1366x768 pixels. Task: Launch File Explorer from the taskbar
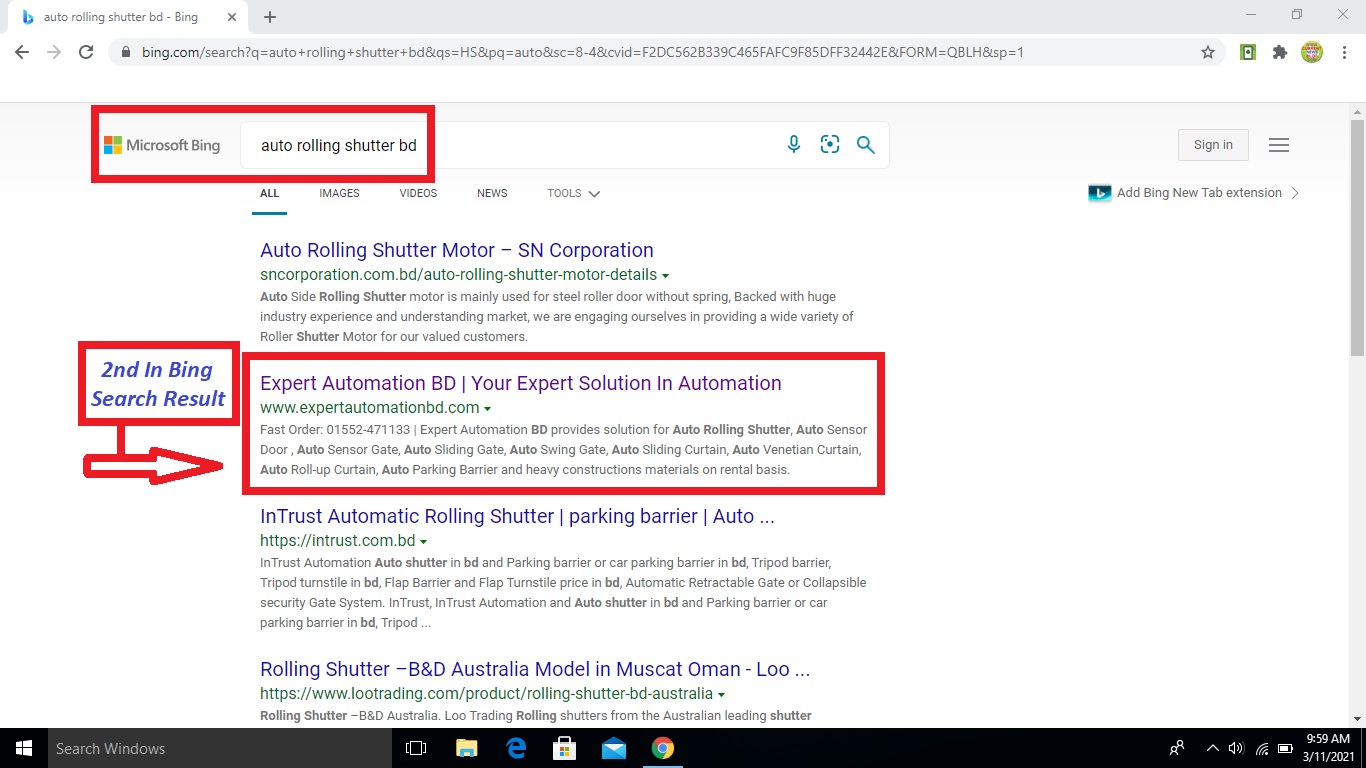(467, 748)
